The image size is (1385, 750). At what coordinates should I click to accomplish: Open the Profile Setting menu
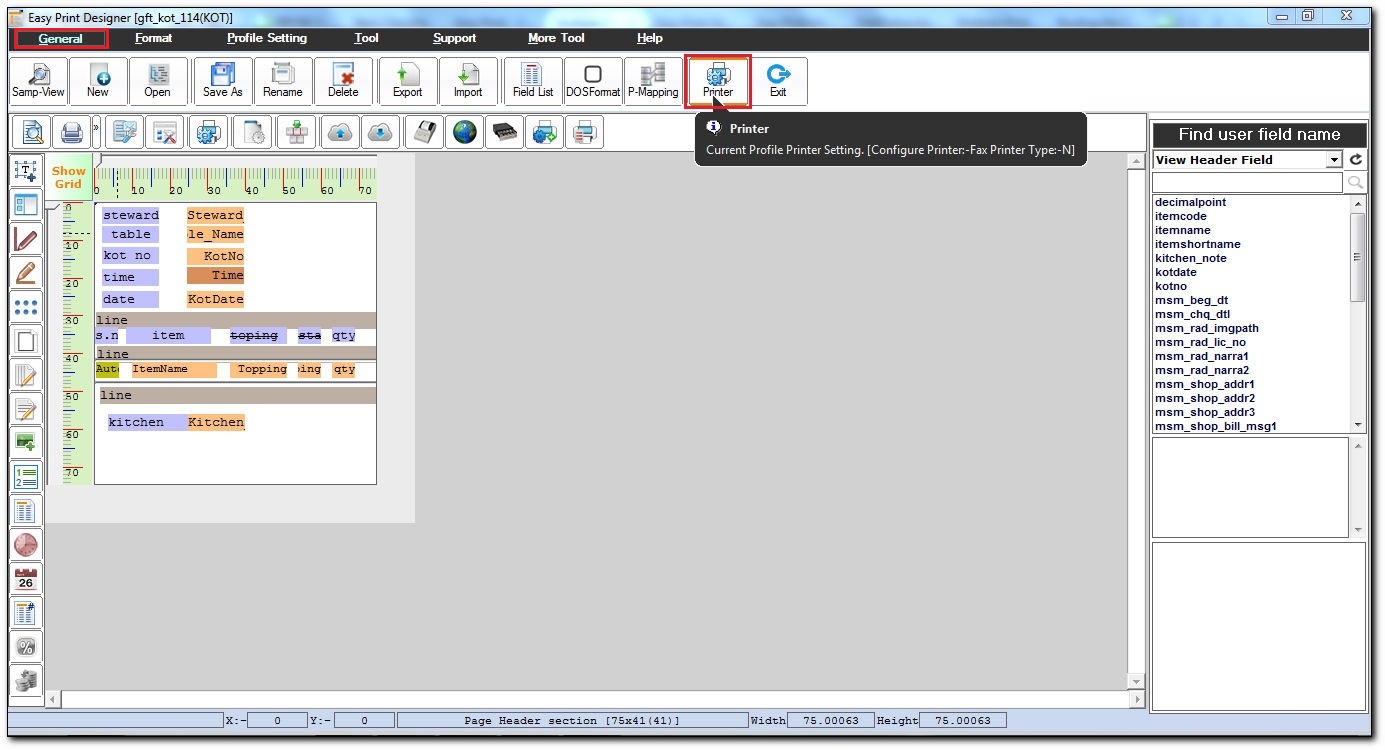point(267,39)
